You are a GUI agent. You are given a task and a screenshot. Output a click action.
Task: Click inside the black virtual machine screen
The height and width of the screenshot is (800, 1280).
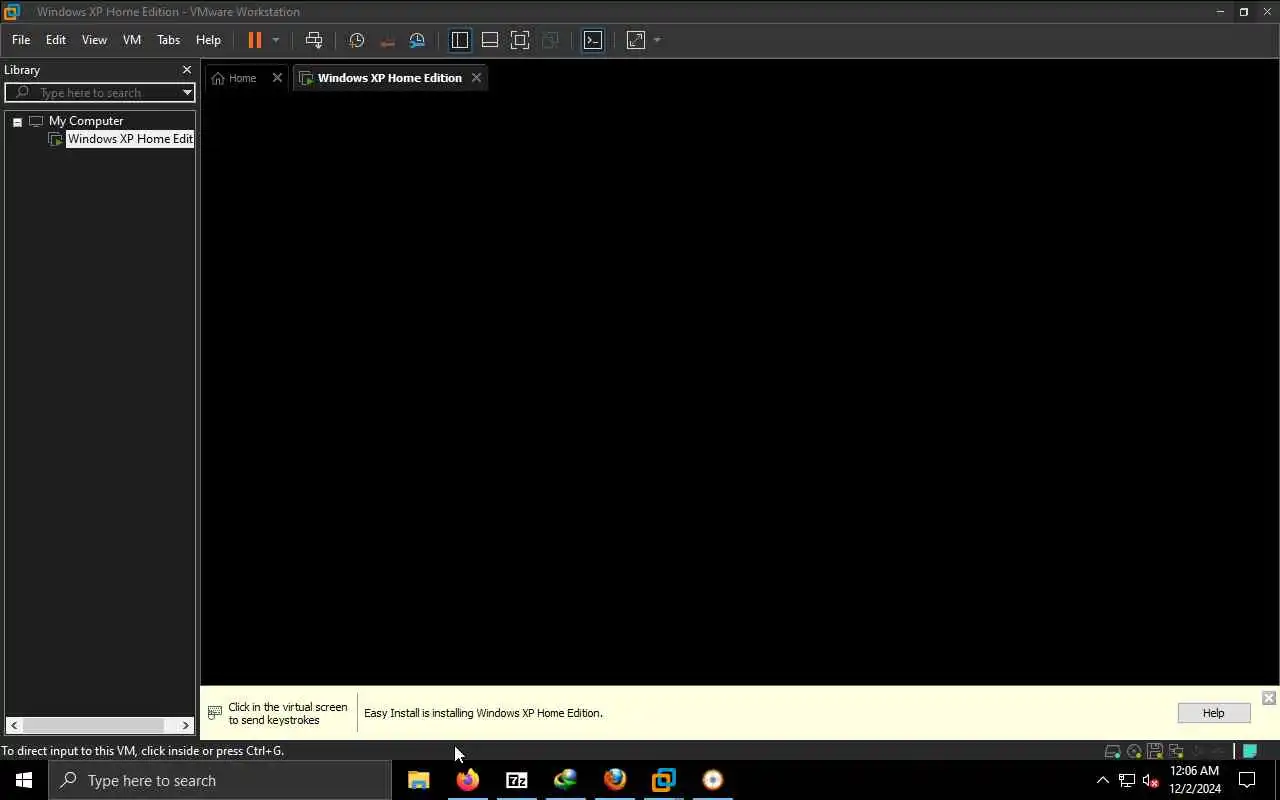[x=740, y=390]
